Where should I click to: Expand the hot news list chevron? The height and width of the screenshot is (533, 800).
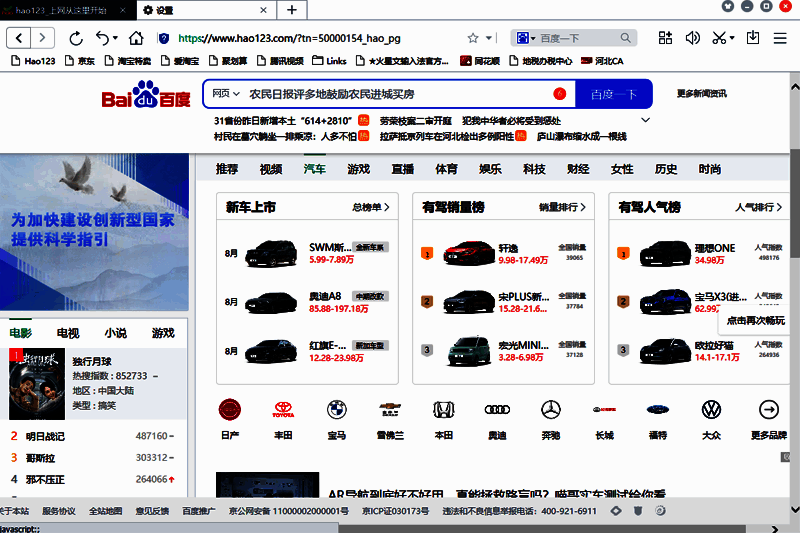pos(645,120)
